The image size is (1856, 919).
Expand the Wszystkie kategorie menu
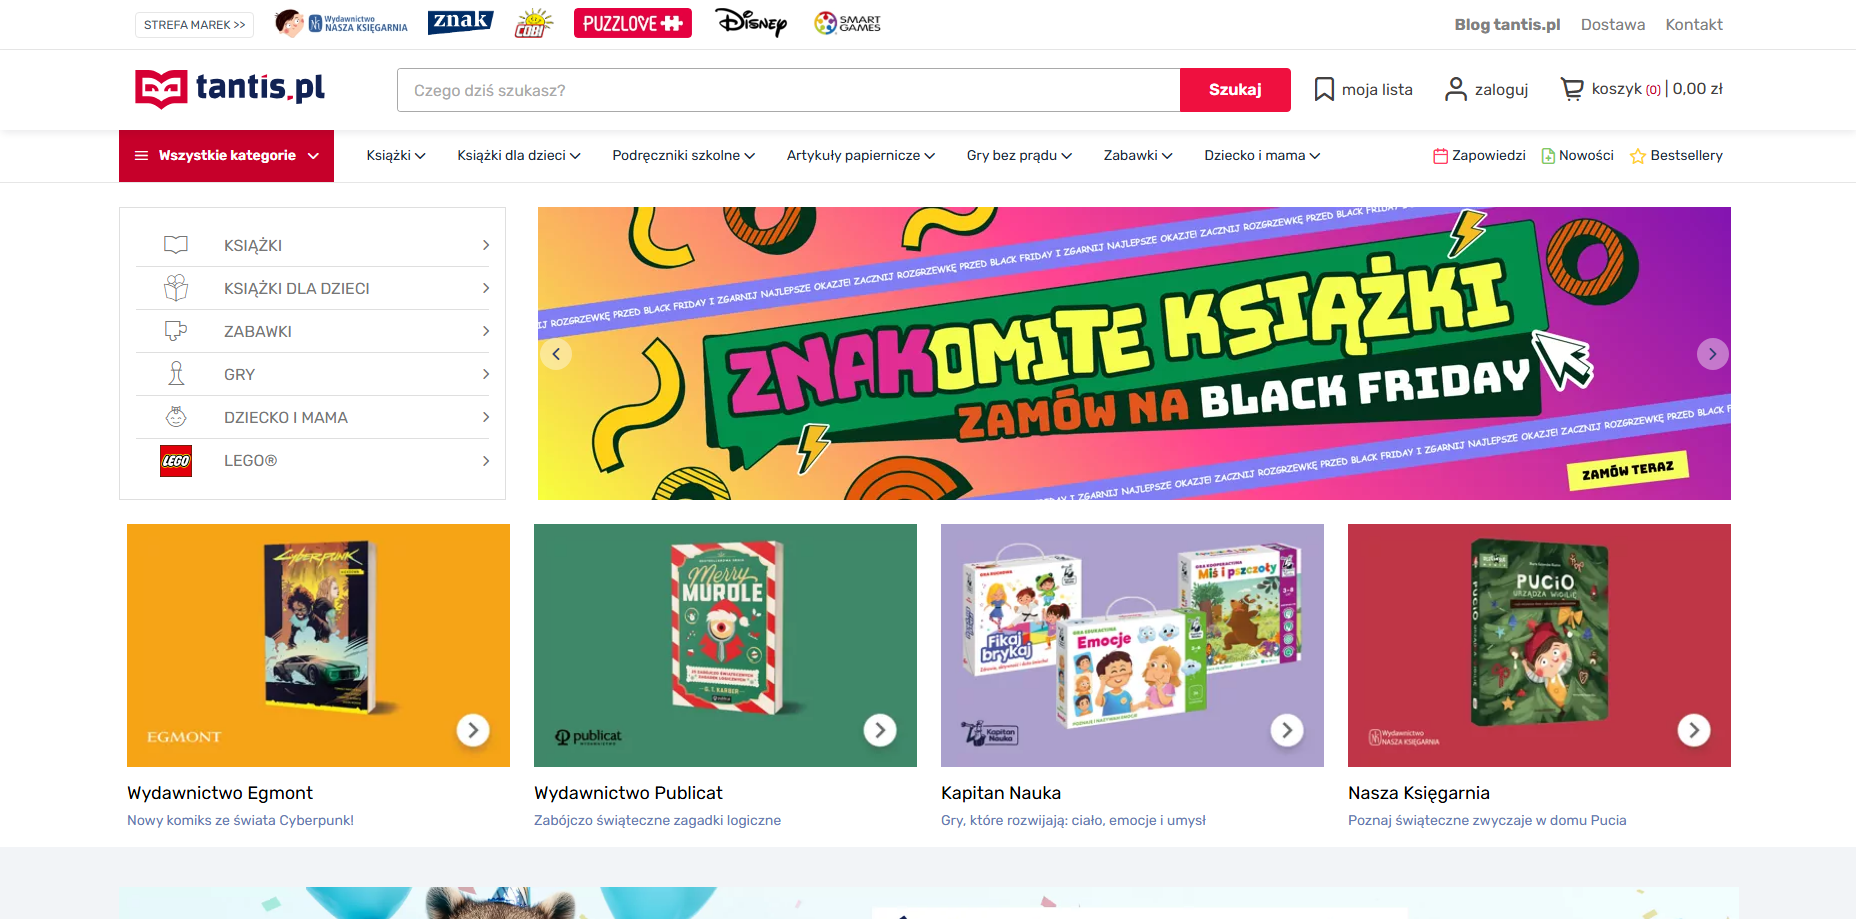[227, 156]
